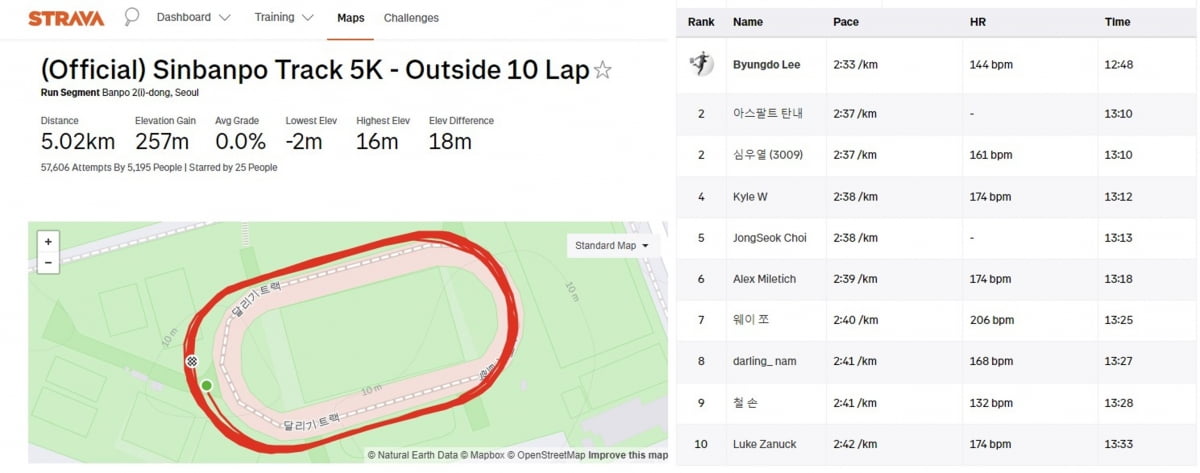1200x473 pixels.
Task: Click Byungdo Lee's runner avatar
Action: (x=701, y=64)
